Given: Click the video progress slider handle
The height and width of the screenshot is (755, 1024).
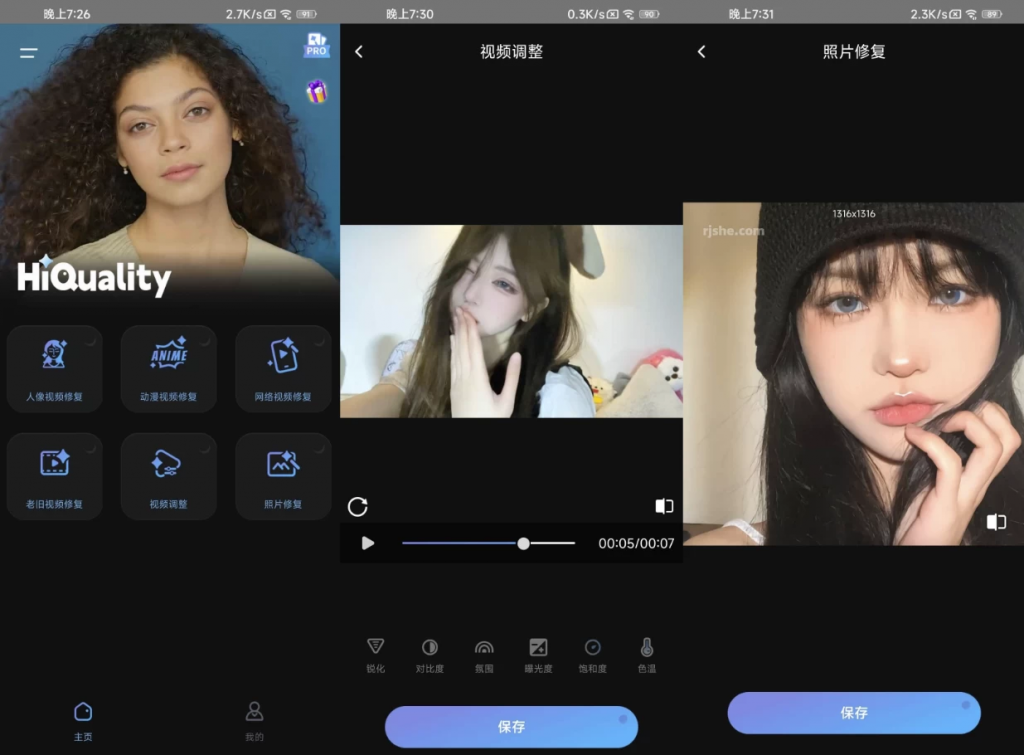Looking at the screenshot, I should point(523,543).
